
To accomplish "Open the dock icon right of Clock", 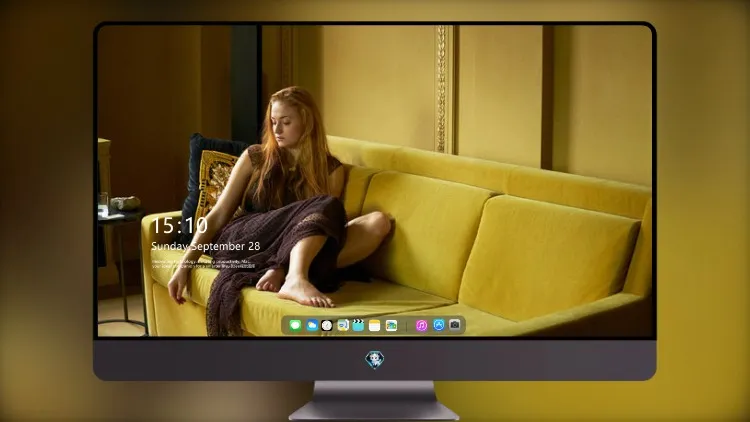I will tap(342, 325).
